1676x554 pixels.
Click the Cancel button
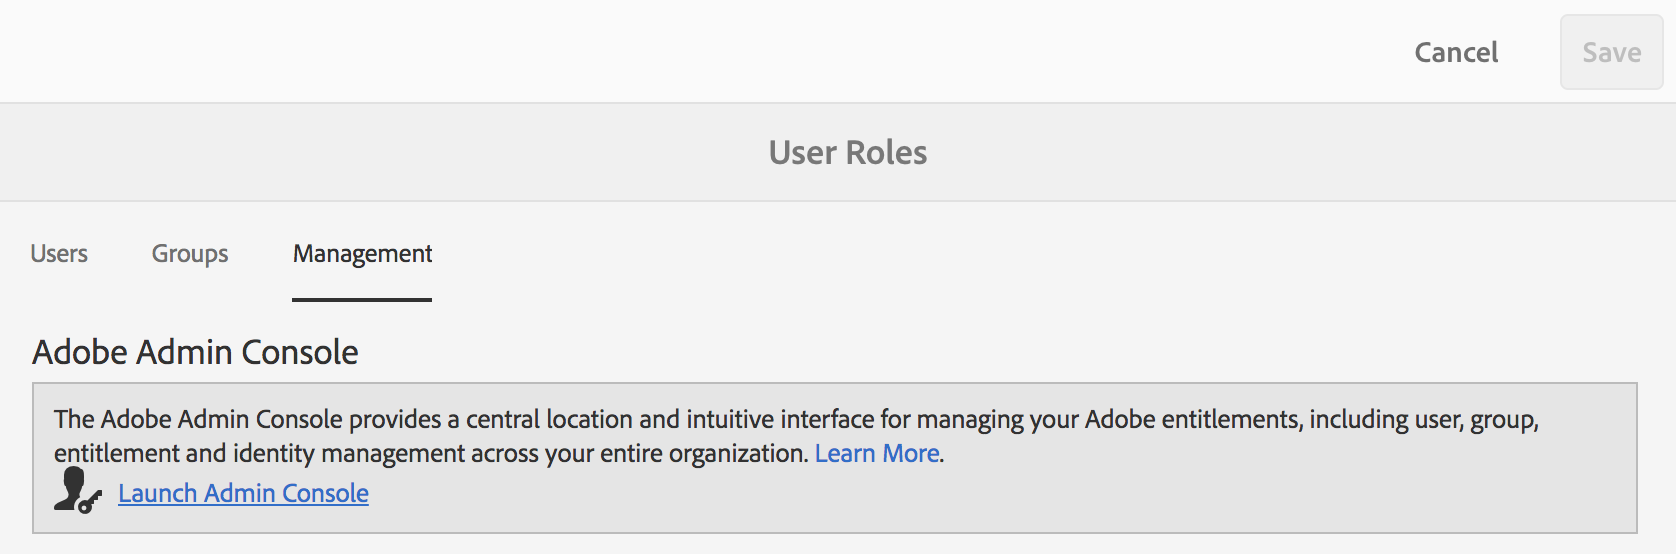(1456, 52)
